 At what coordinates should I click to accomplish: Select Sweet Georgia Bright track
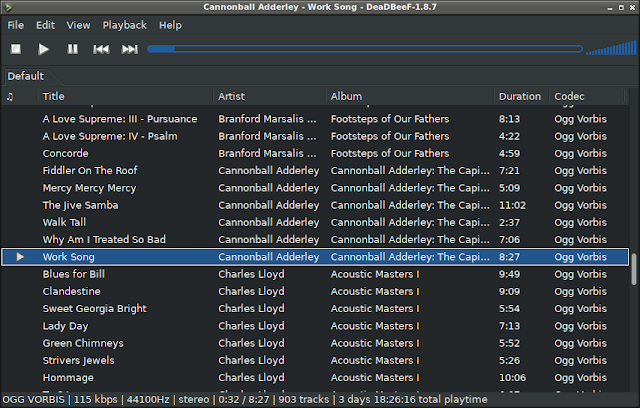click(x=315, y=308)
